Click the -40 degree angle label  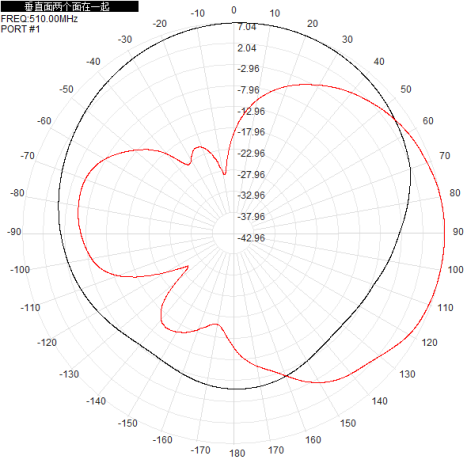coord(93,62)
